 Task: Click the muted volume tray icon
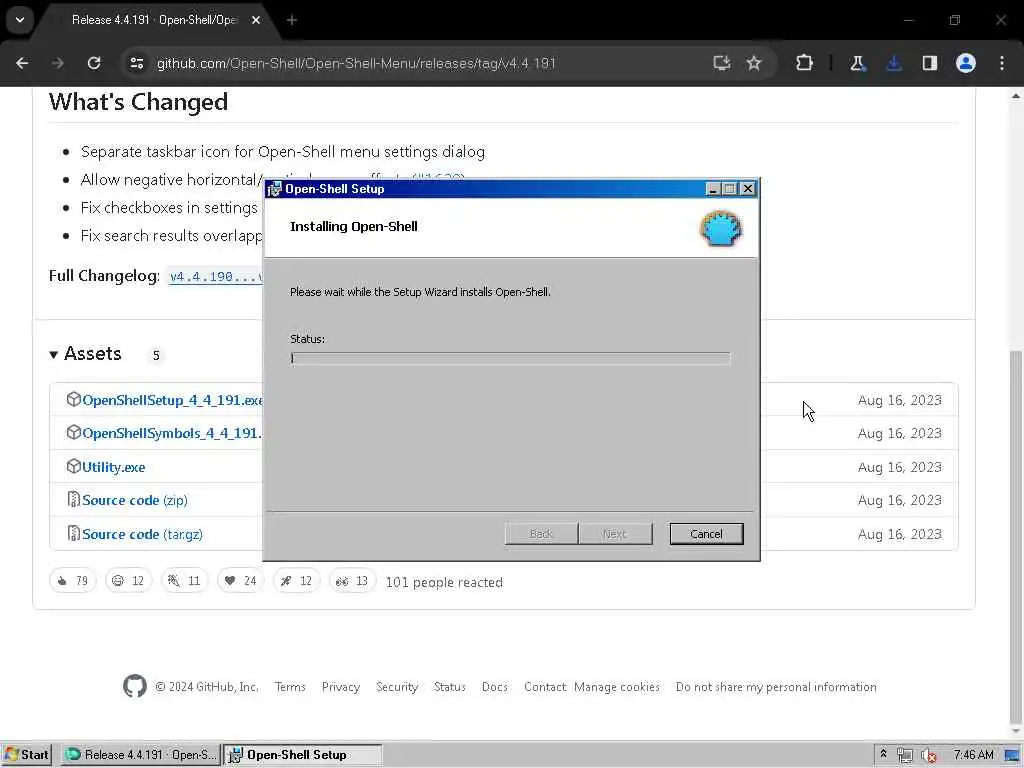coord(928,756)
